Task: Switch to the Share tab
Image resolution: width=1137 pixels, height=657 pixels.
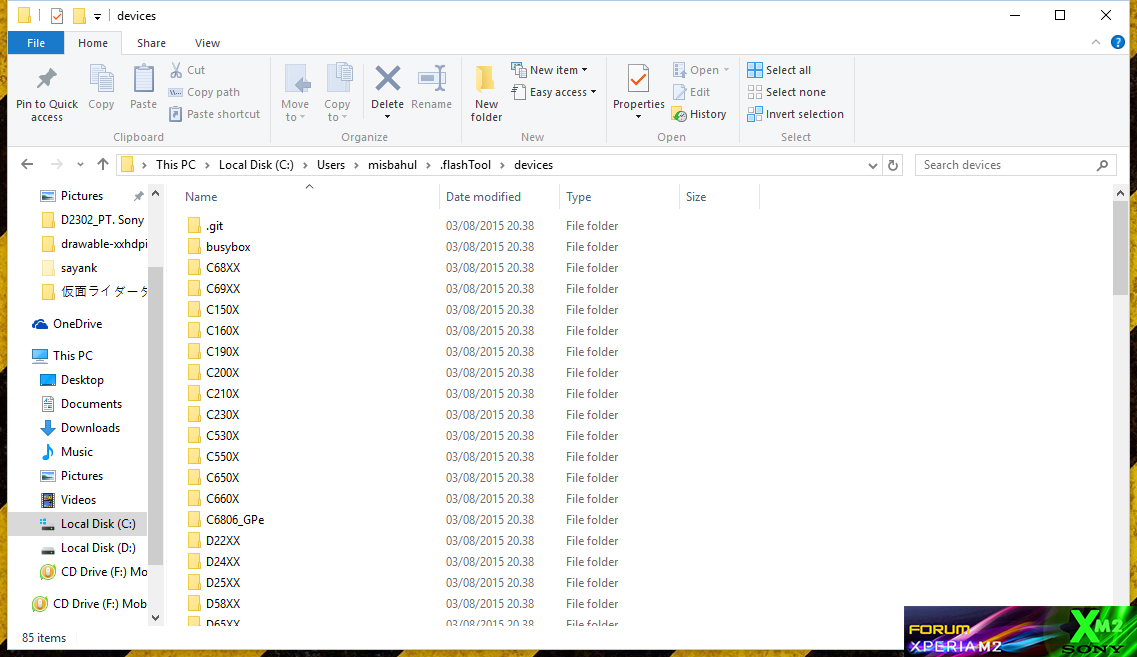Action: point(151,43)
